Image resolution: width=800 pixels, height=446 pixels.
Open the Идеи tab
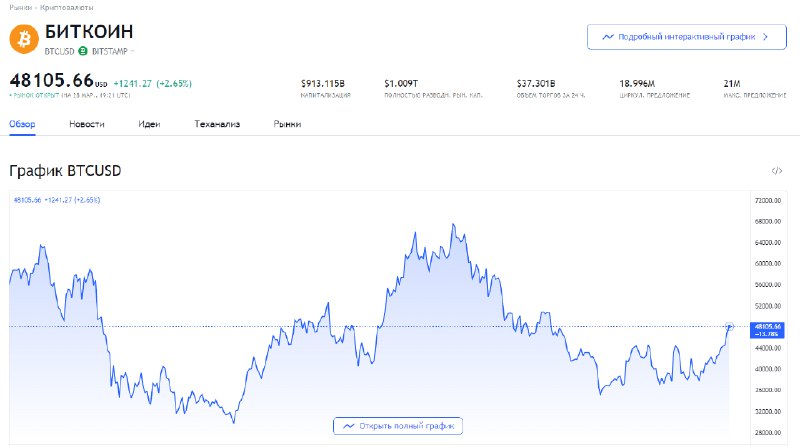tap(149, 124)
